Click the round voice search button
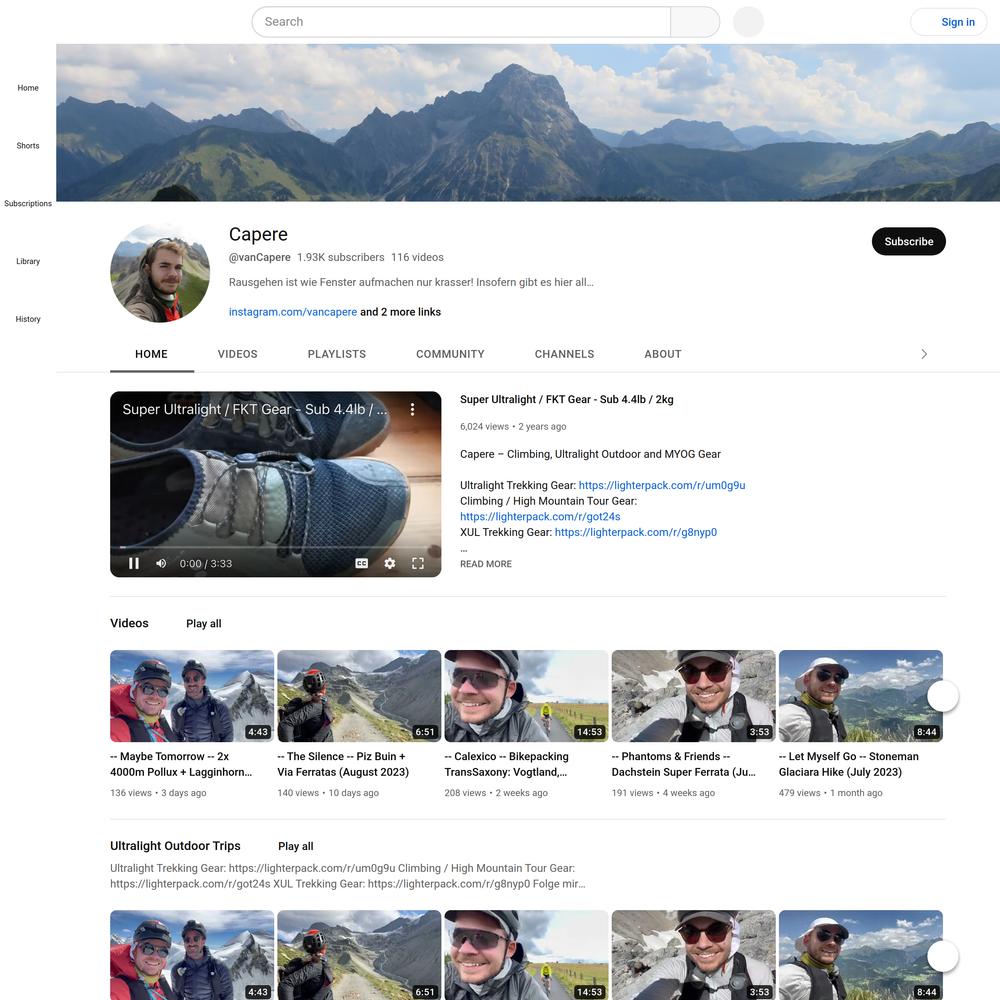The width and height of the screenshot is (1000, 1000). click(748, 22)
